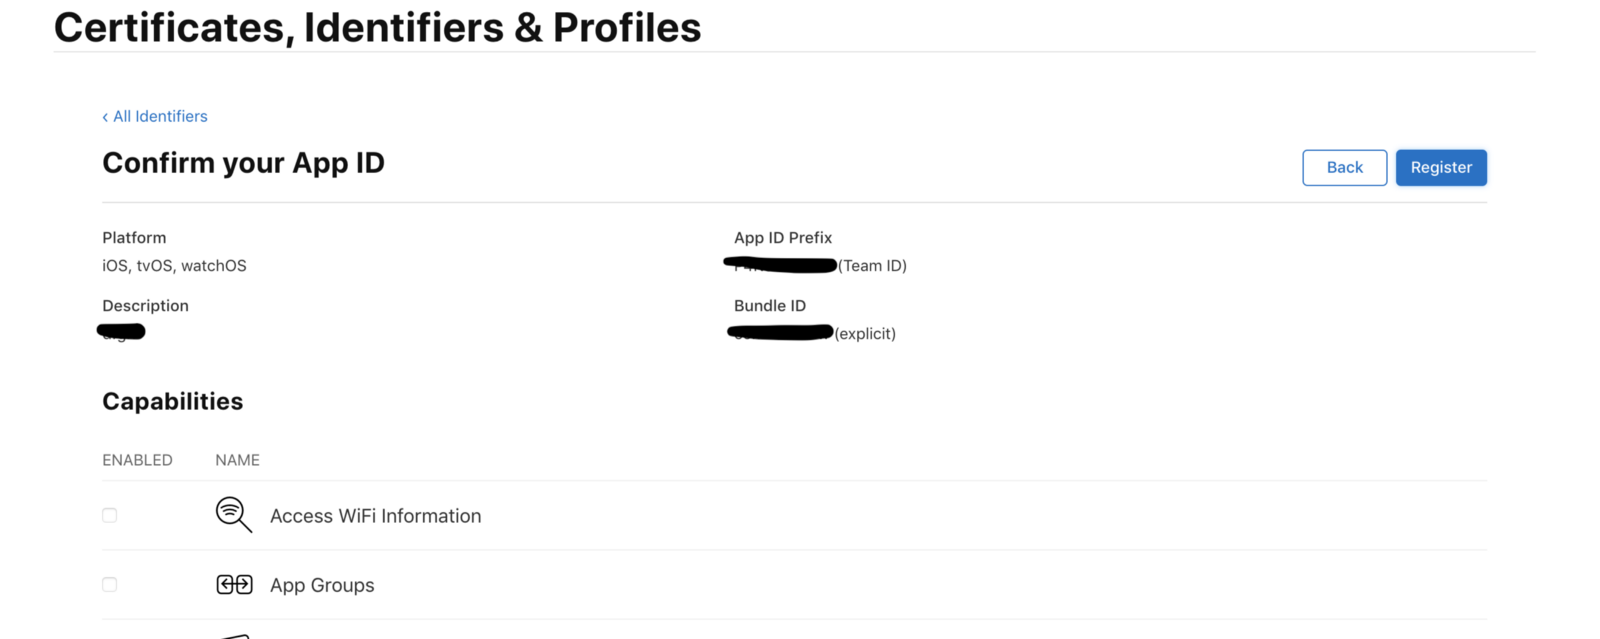Click the redacted Description value
Screen dimensions: 1600x639
(x=122, y=331)
